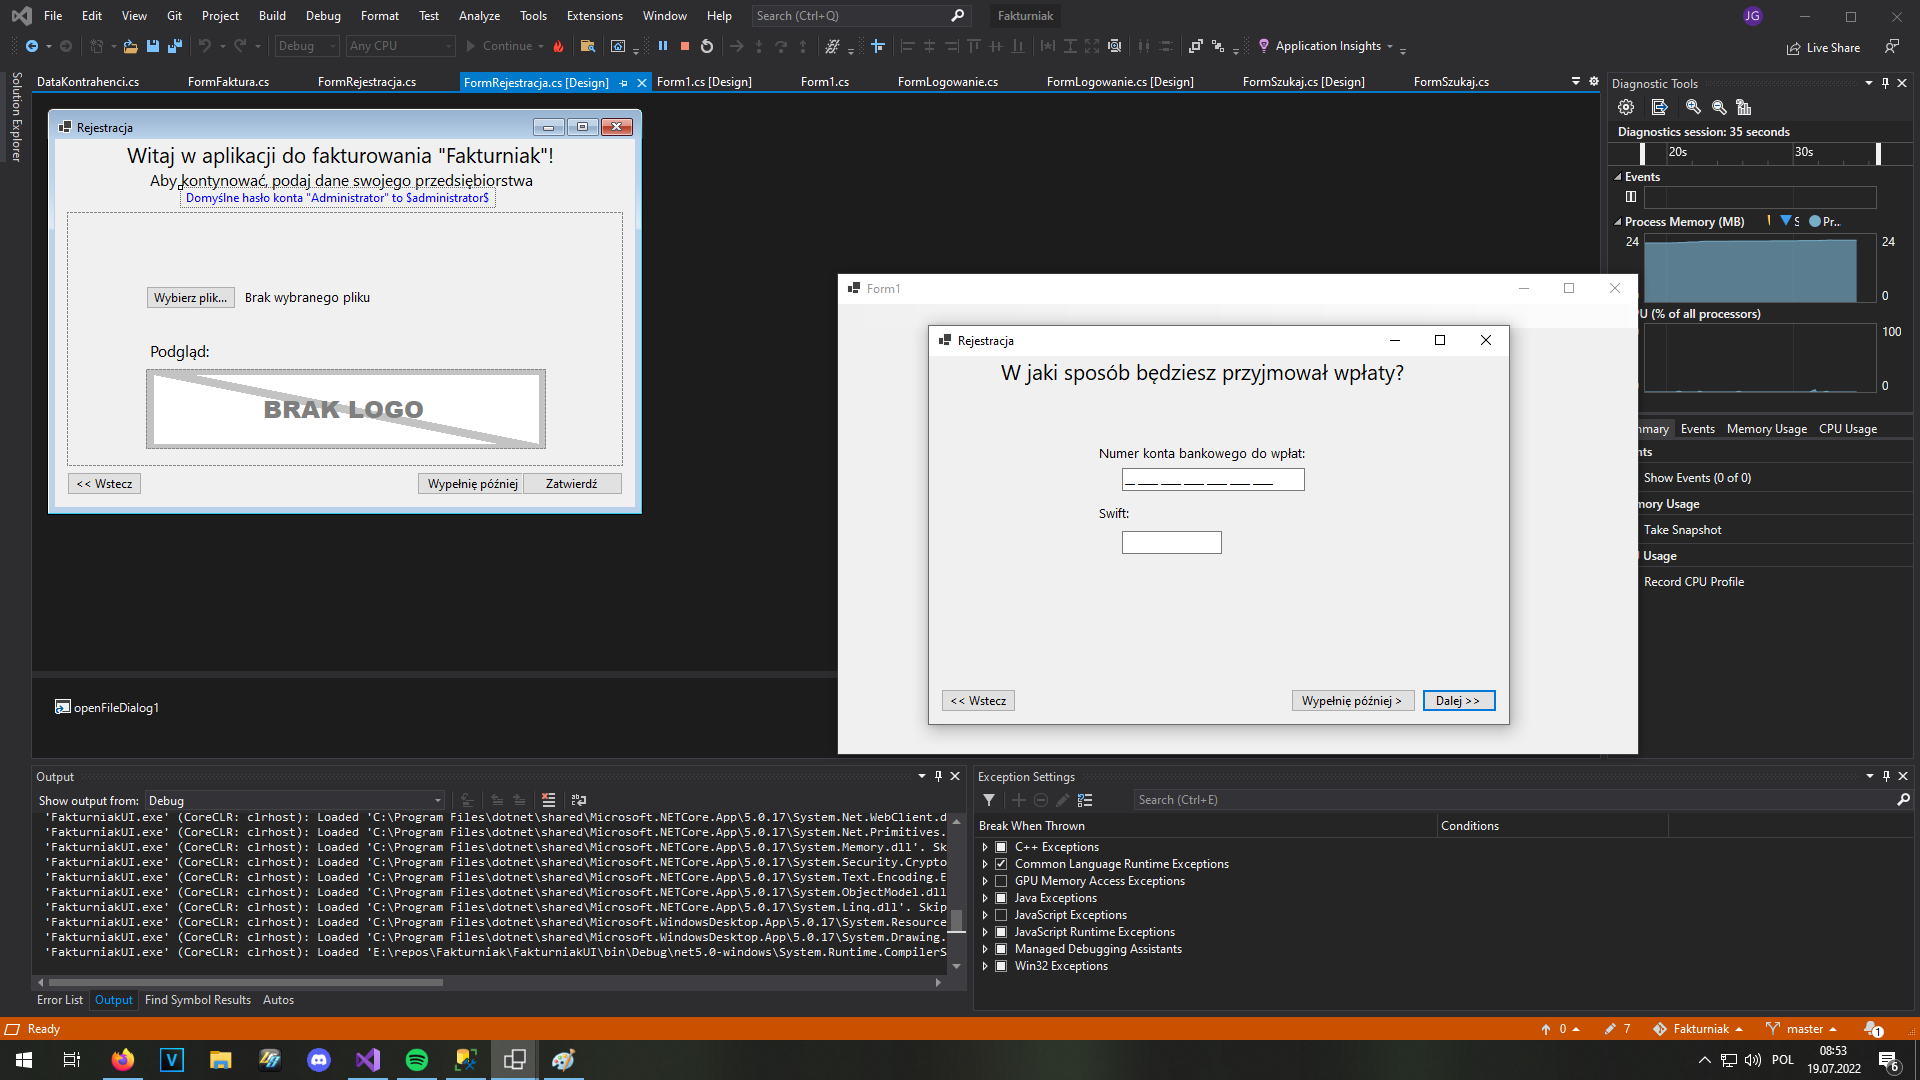Toggle JavaScript Runtime Exceptions checkbox

[1001, 932]
